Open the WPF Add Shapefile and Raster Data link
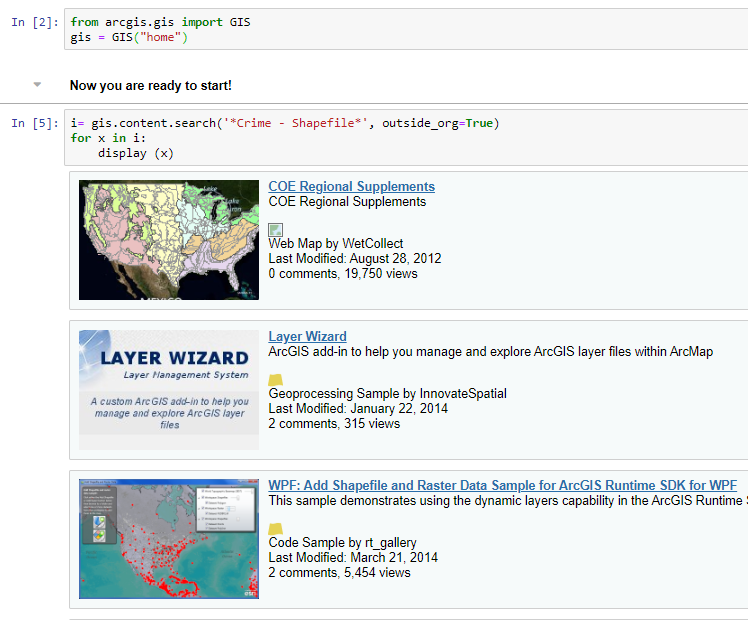 (502, 486)
